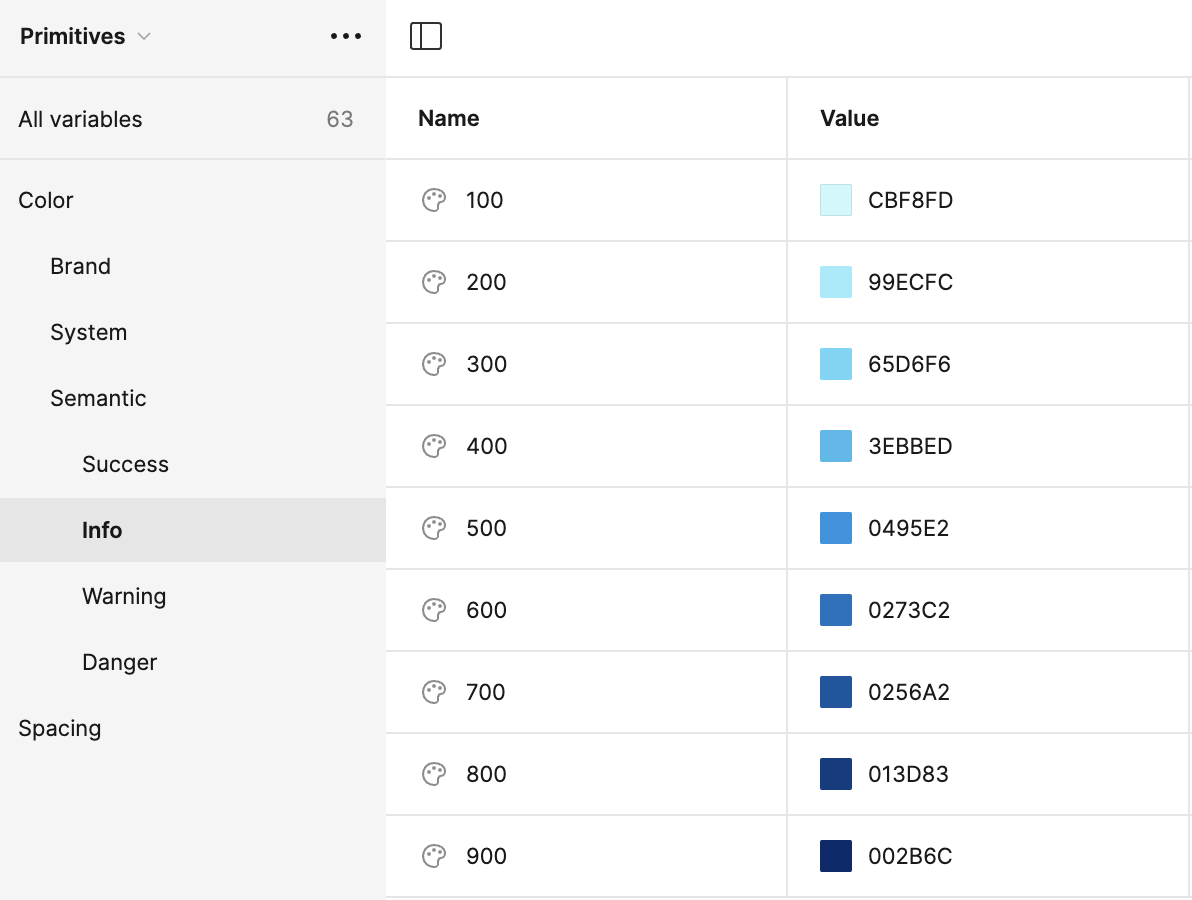The height and width of the screenshot is (900, 1192).
Task: Open the Primitives collection dropdown
Action: [85, 37]
